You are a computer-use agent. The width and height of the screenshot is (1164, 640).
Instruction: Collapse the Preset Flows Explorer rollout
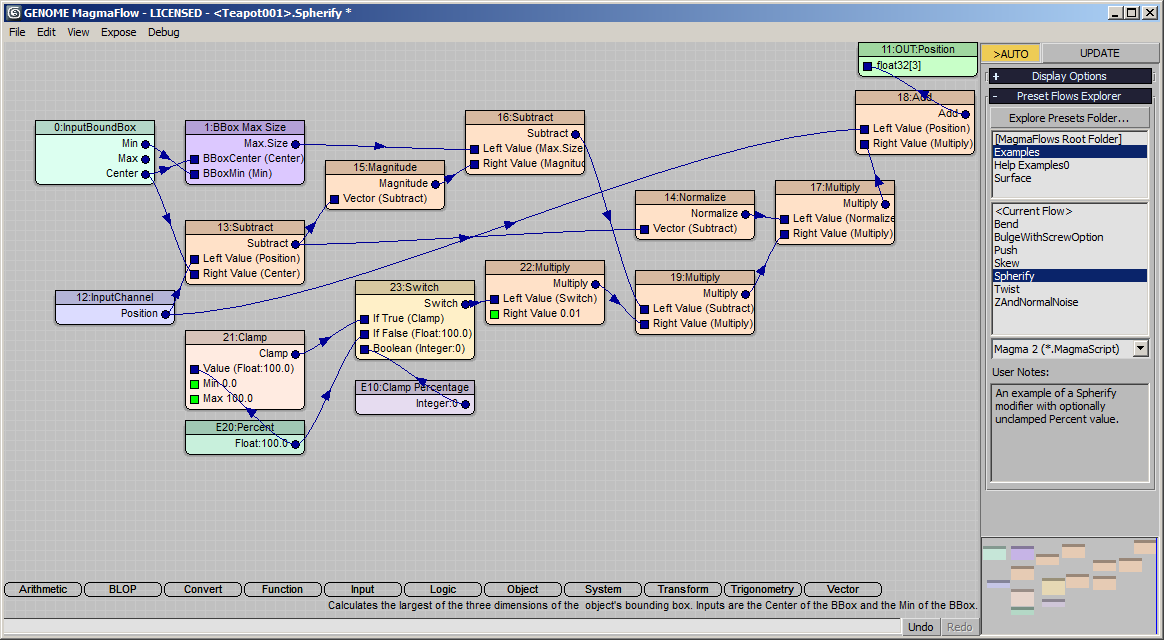1070,96
